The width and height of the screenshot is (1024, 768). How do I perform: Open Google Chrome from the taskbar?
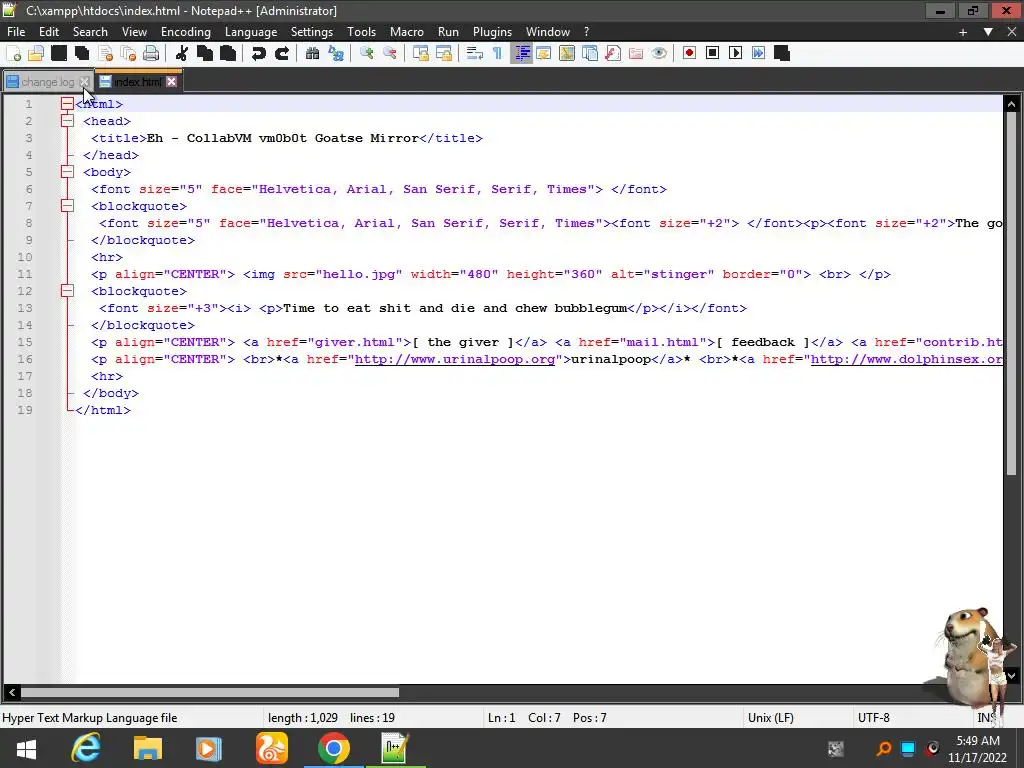(x=334, y=748)
